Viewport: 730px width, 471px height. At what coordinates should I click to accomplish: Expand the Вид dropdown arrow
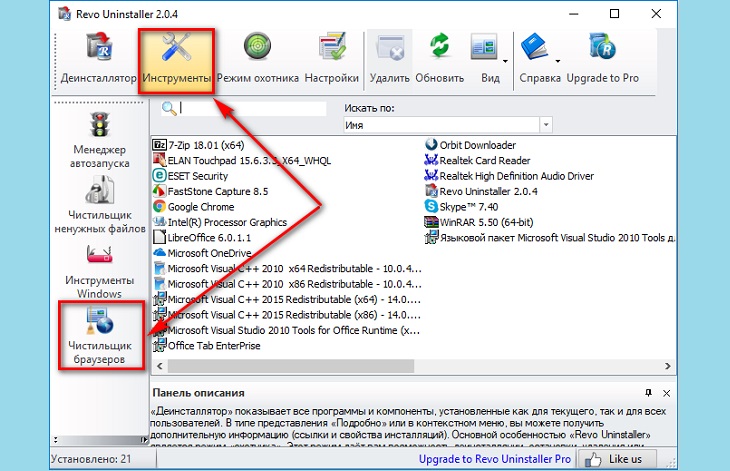coord(505,61)
